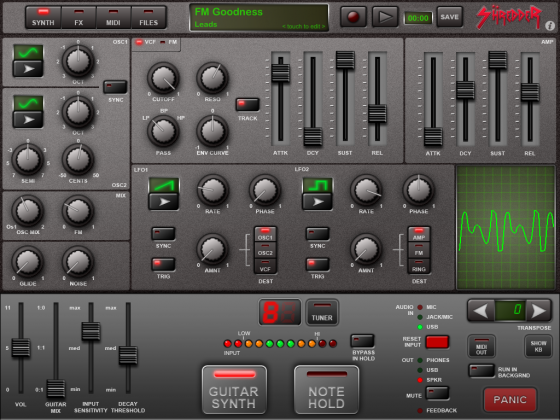
Task: Decrease transpose with the left arrow
Action: point(481,311)
